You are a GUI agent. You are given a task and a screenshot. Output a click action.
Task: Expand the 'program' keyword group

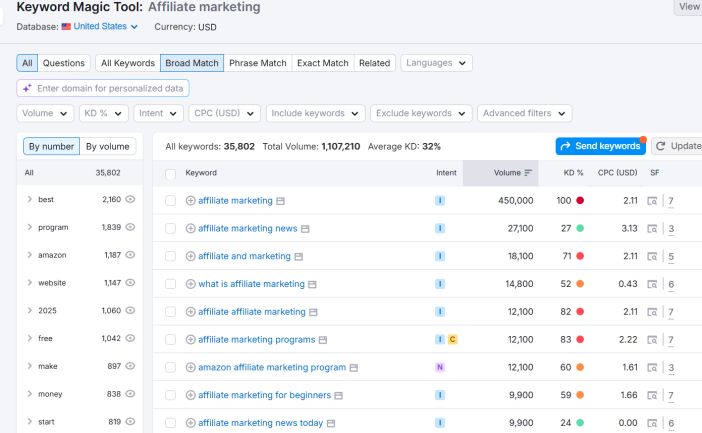[x=30, y=228]
